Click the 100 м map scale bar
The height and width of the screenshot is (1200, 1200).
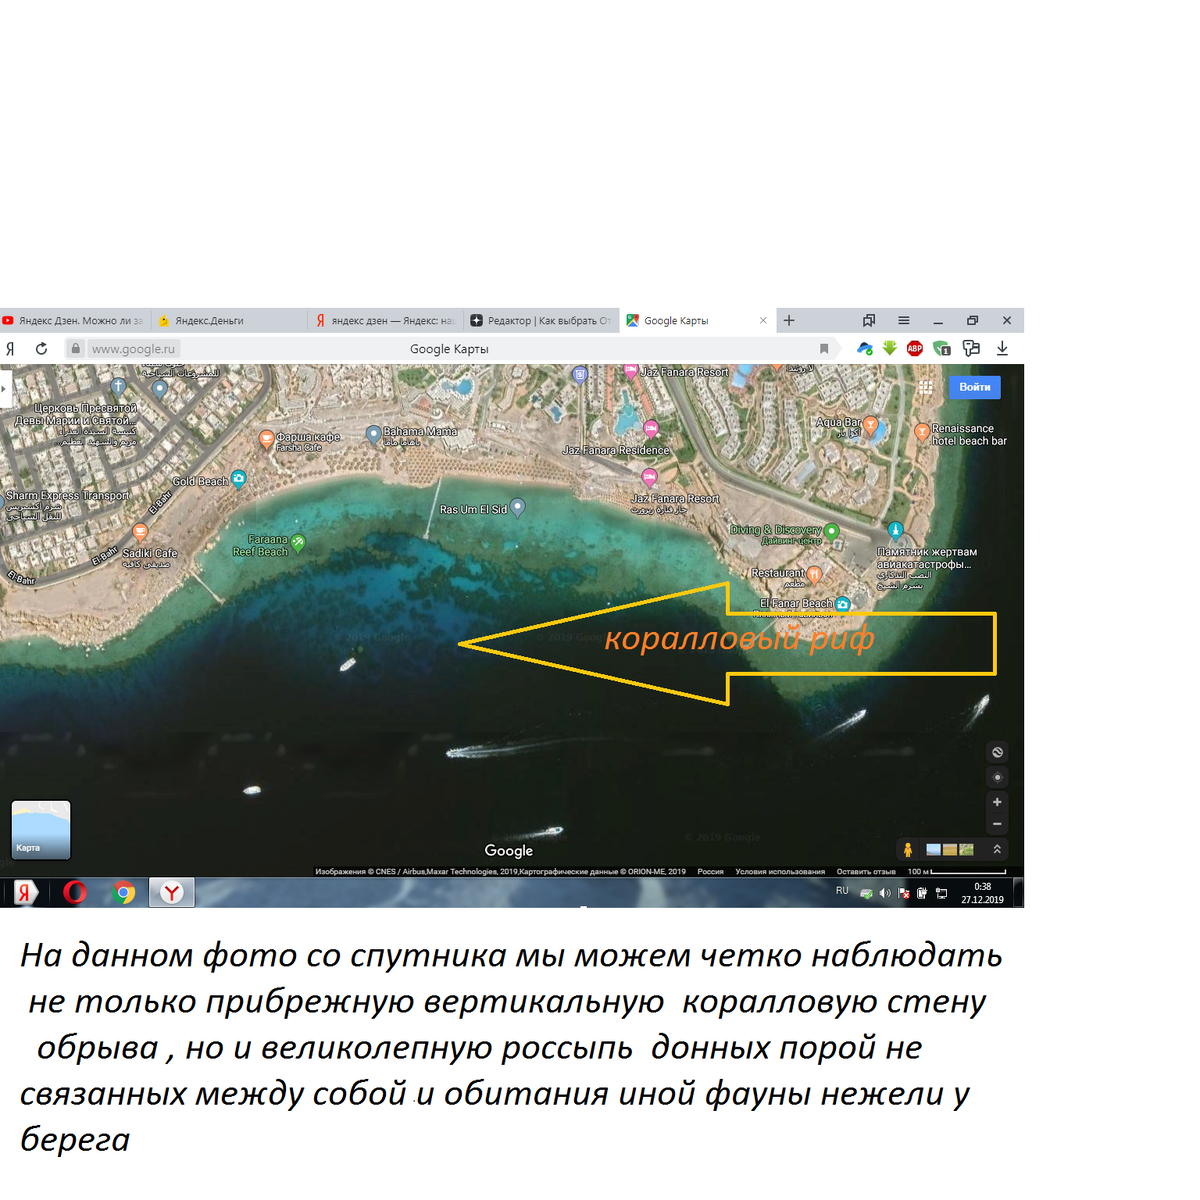956,872
